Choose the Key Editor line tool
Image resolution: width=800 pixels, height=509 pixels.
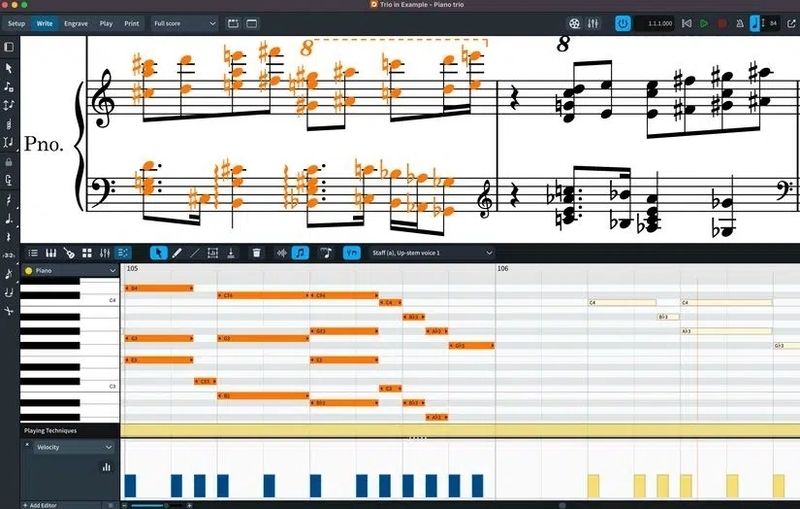click(x=195, y=253)
